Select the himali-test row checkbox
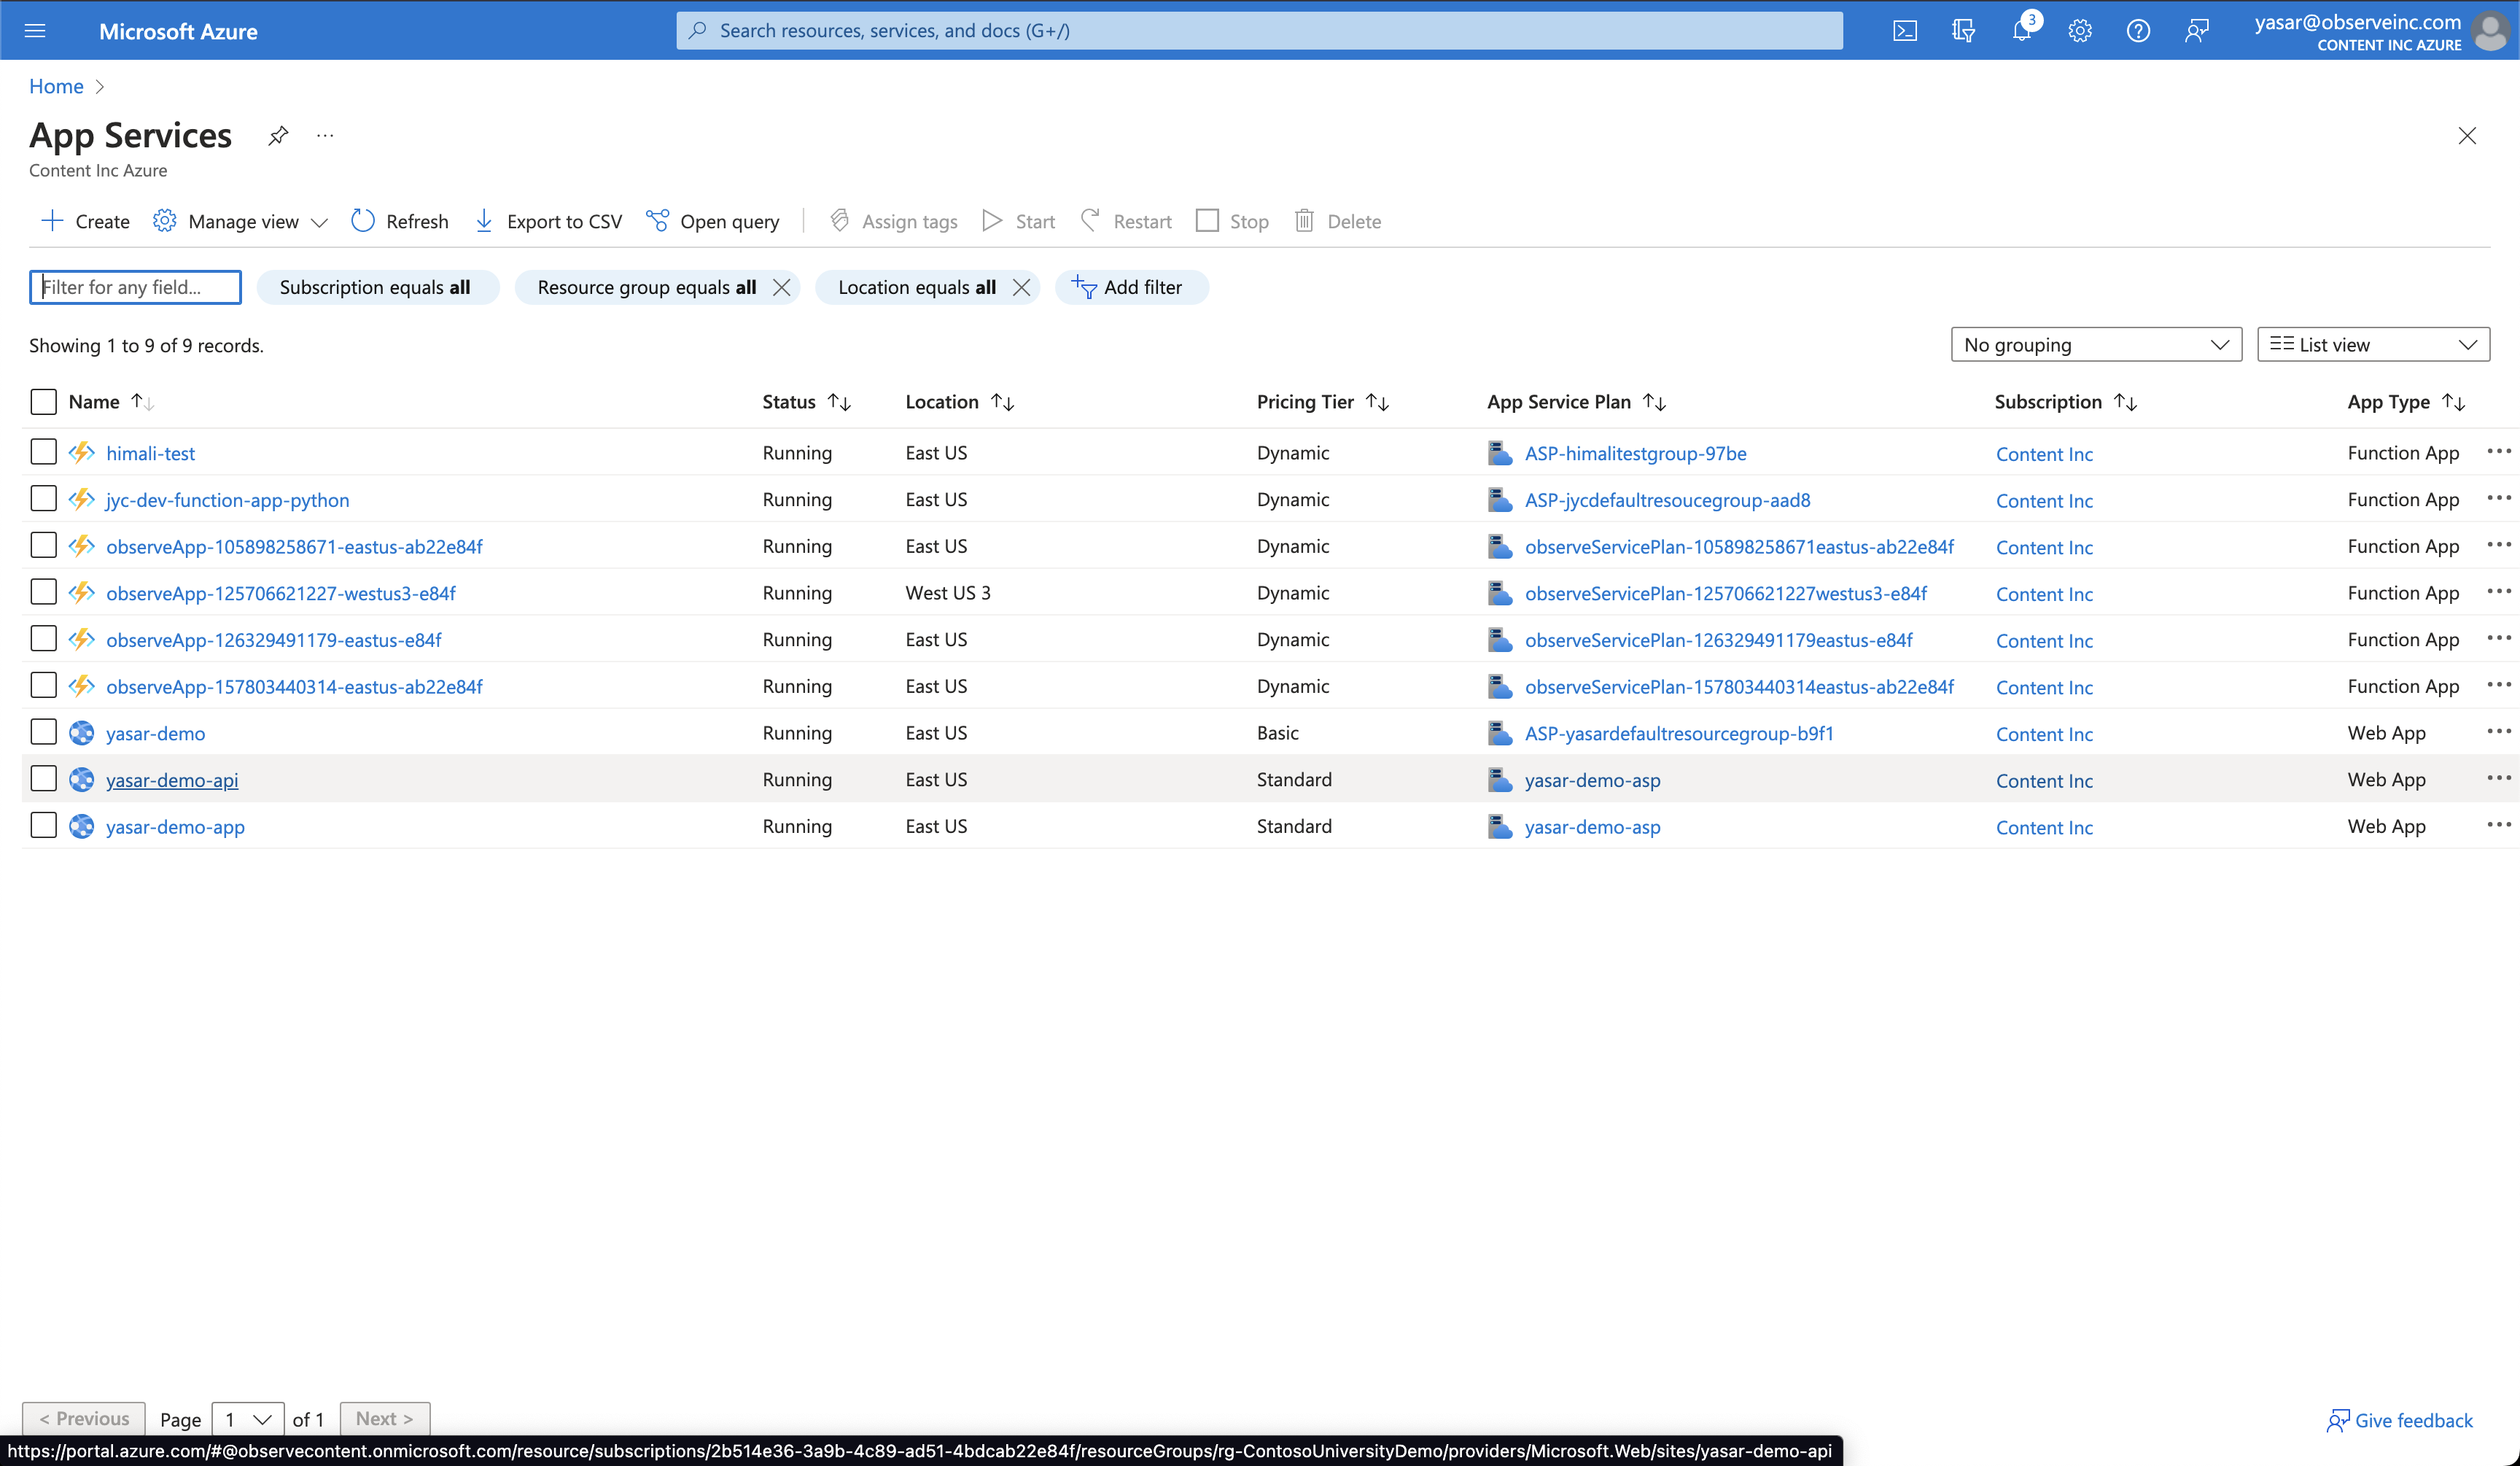2520x1466 pixels. [43, 452]
